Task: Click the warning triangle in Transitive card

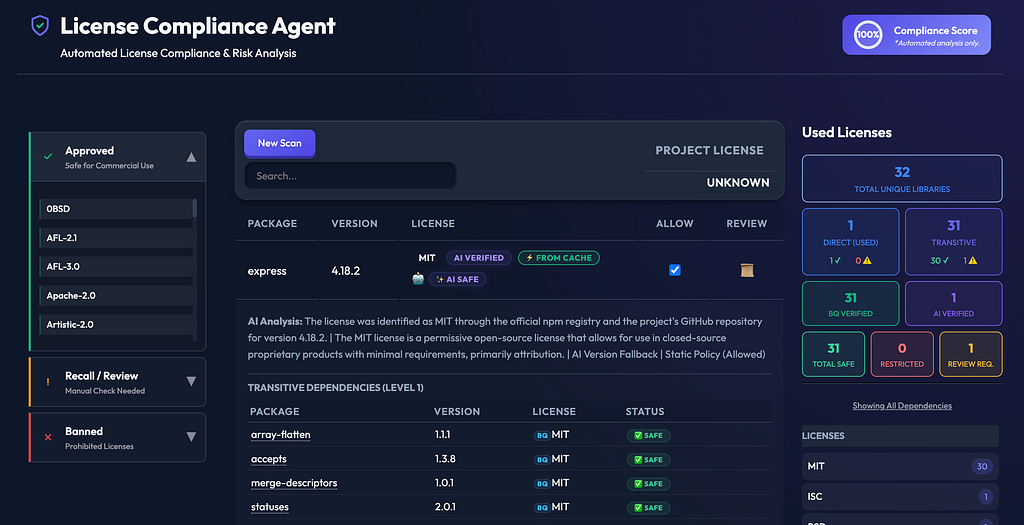Action: click(x=972, y=260)
